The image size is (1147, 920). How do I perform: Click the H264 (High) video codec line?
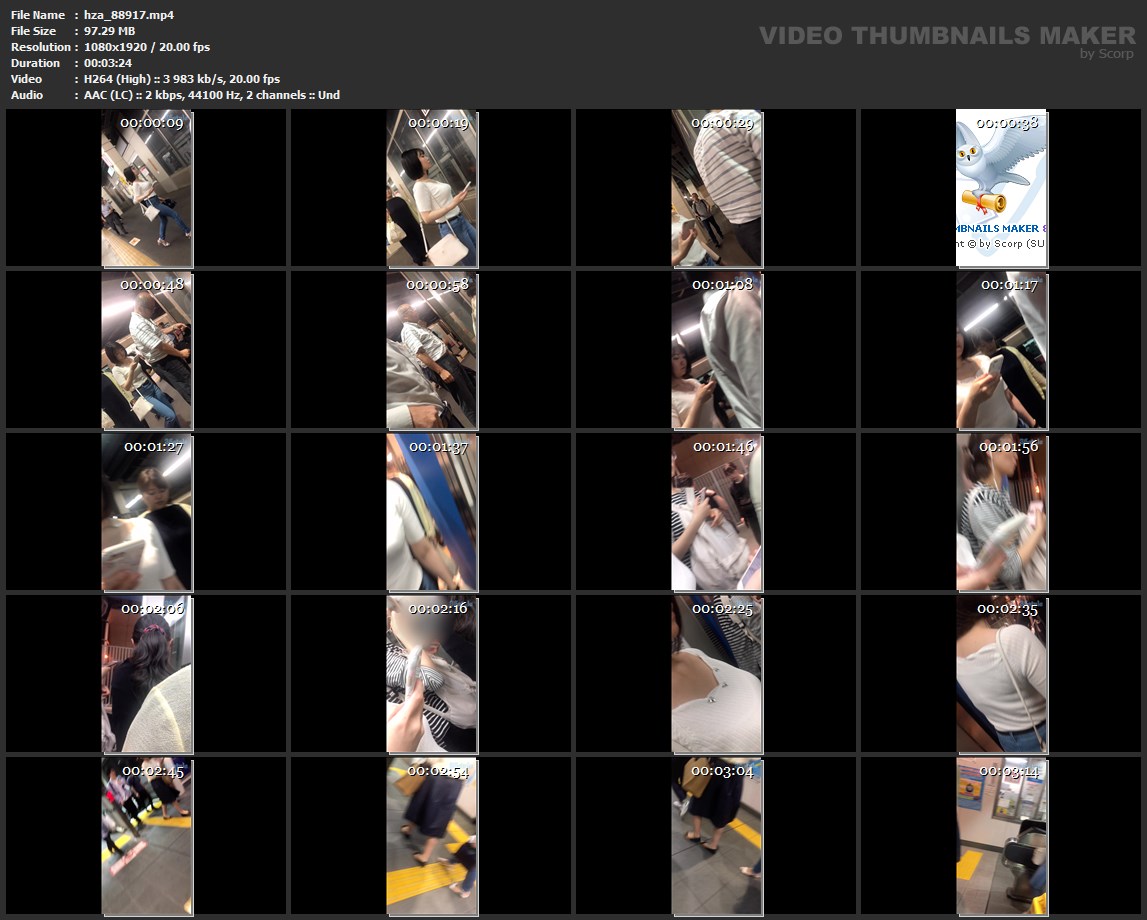[181, 79]
